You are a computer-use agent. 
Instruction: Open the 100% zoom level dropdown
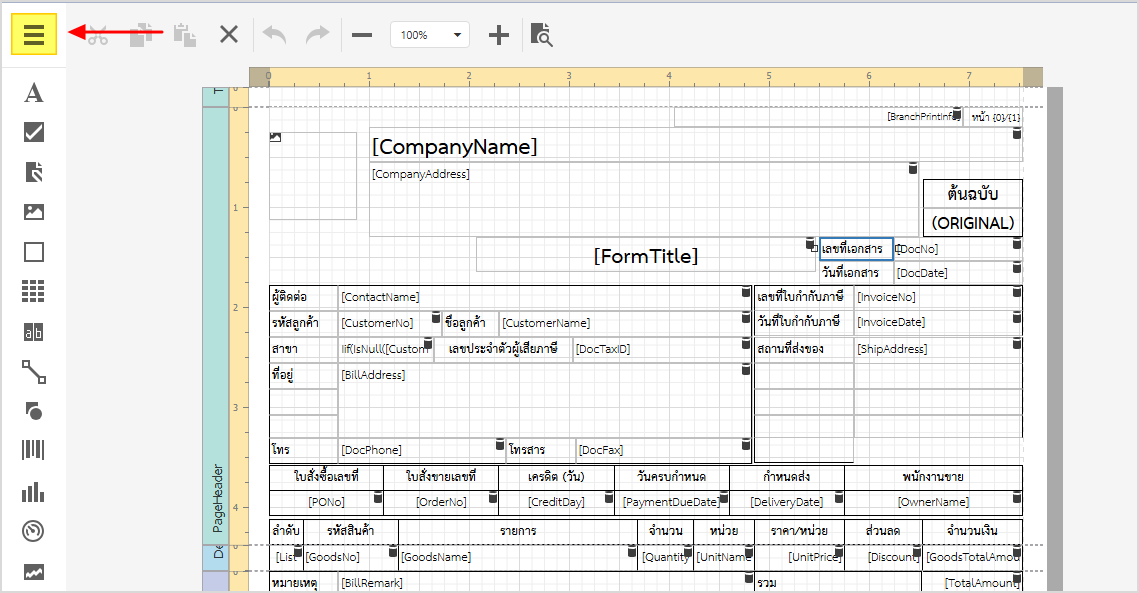tap(430, 35)
